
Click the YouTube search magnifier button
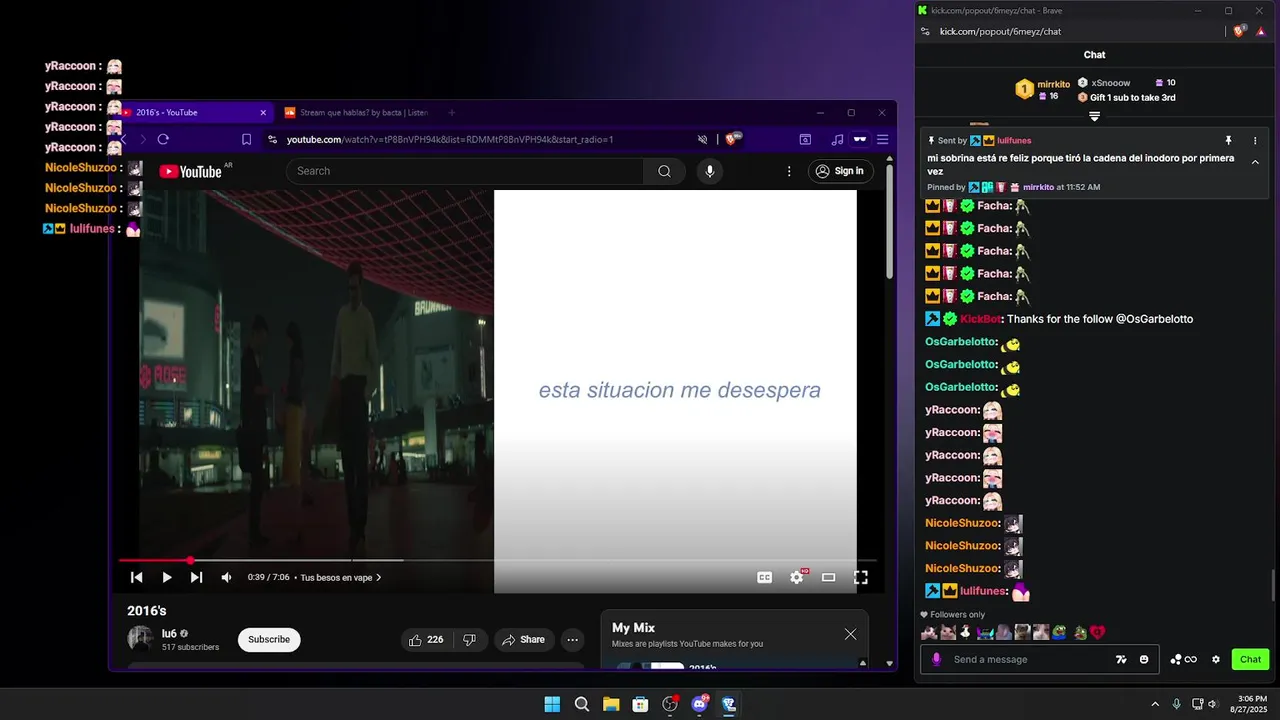coord(664,171)
